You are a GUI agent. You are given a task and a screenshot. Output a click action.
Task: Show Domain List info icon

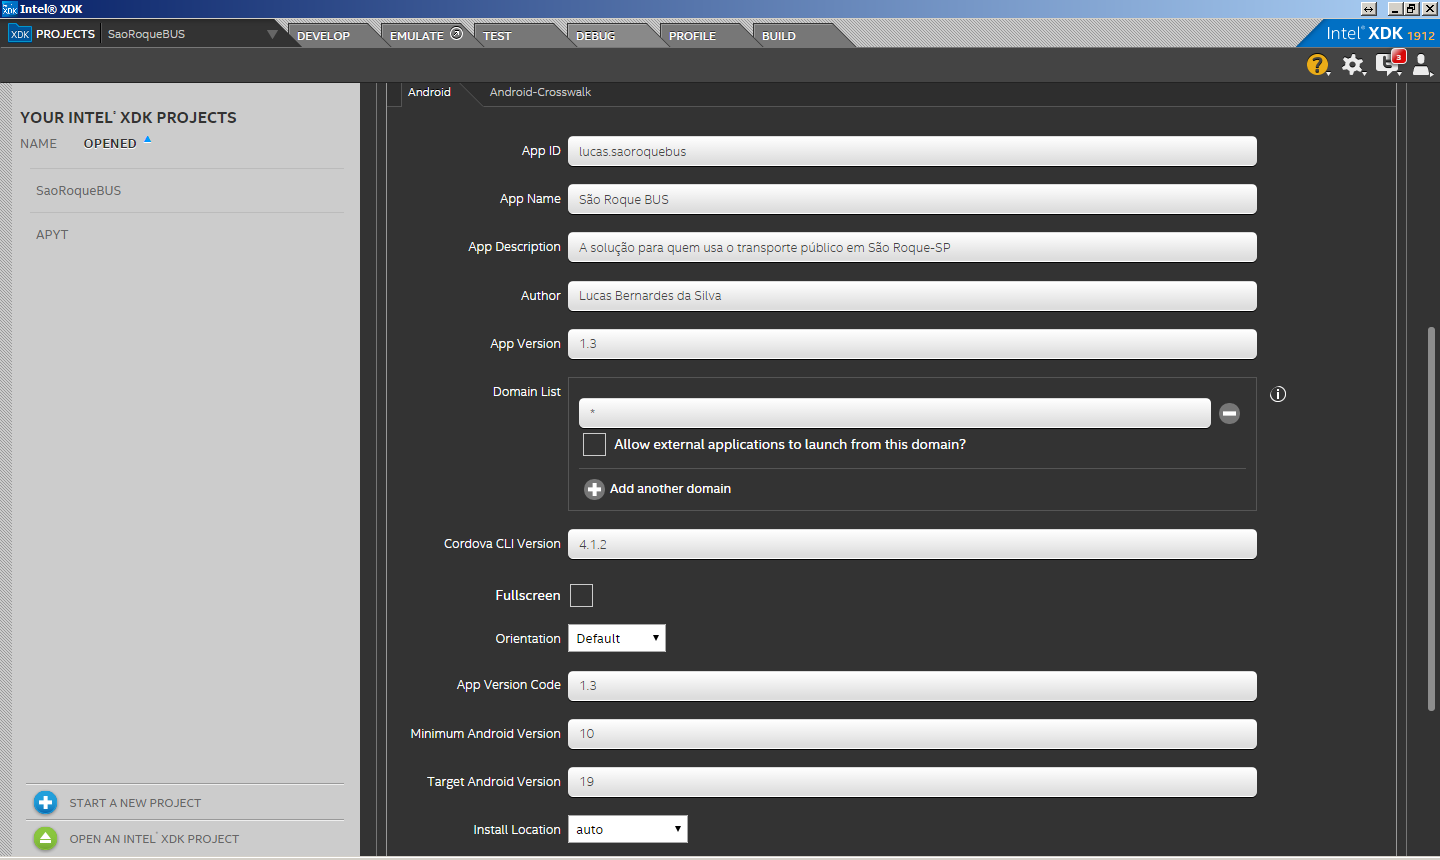(x=1277, y=394)
